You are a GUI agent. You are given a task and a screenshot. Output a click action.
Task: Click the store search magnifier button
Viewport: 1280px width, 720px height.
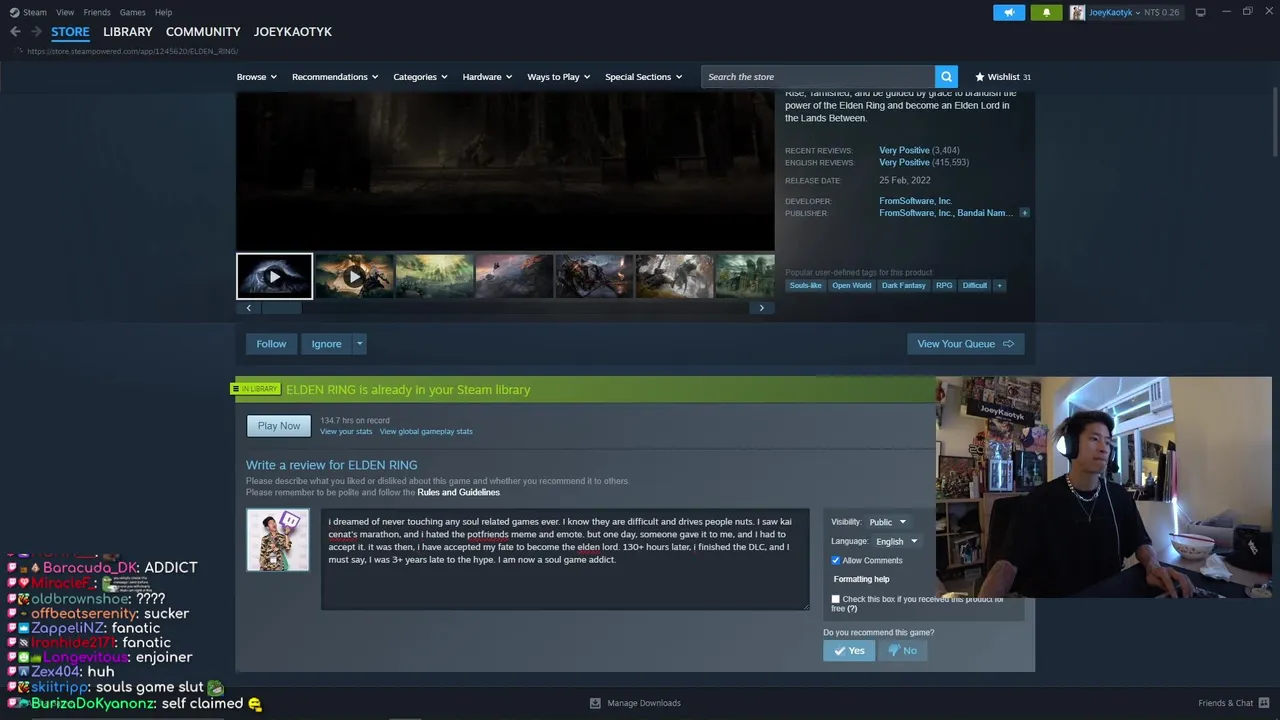coord(946,77)
